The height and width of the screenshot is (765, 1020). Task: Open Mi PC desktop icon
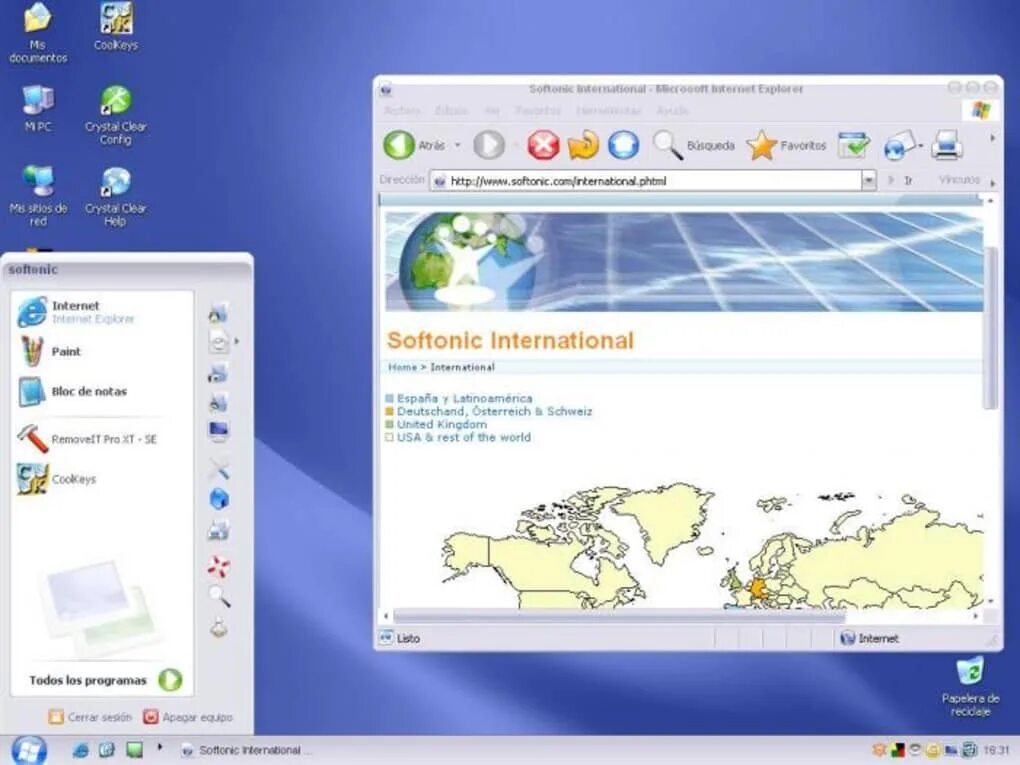tap(38, 108)
